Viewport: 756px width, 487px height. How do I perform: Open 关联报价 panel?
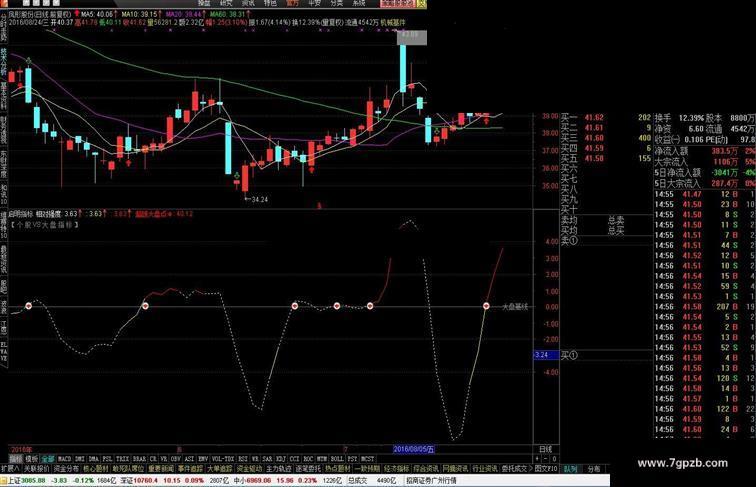click(x=37, y=468)
